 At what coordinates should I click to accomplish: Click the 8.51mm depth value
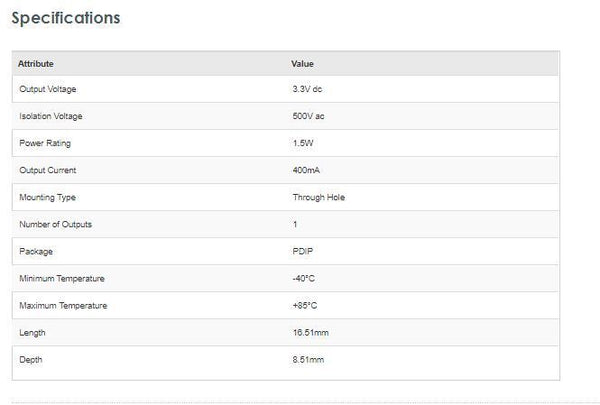[x=305, y=359]
